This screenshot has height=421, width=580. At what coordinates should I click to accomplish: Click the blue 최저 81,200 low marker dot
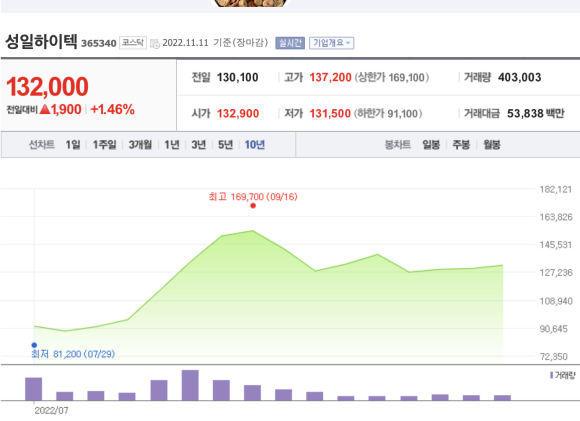click(x=34, y=345)
